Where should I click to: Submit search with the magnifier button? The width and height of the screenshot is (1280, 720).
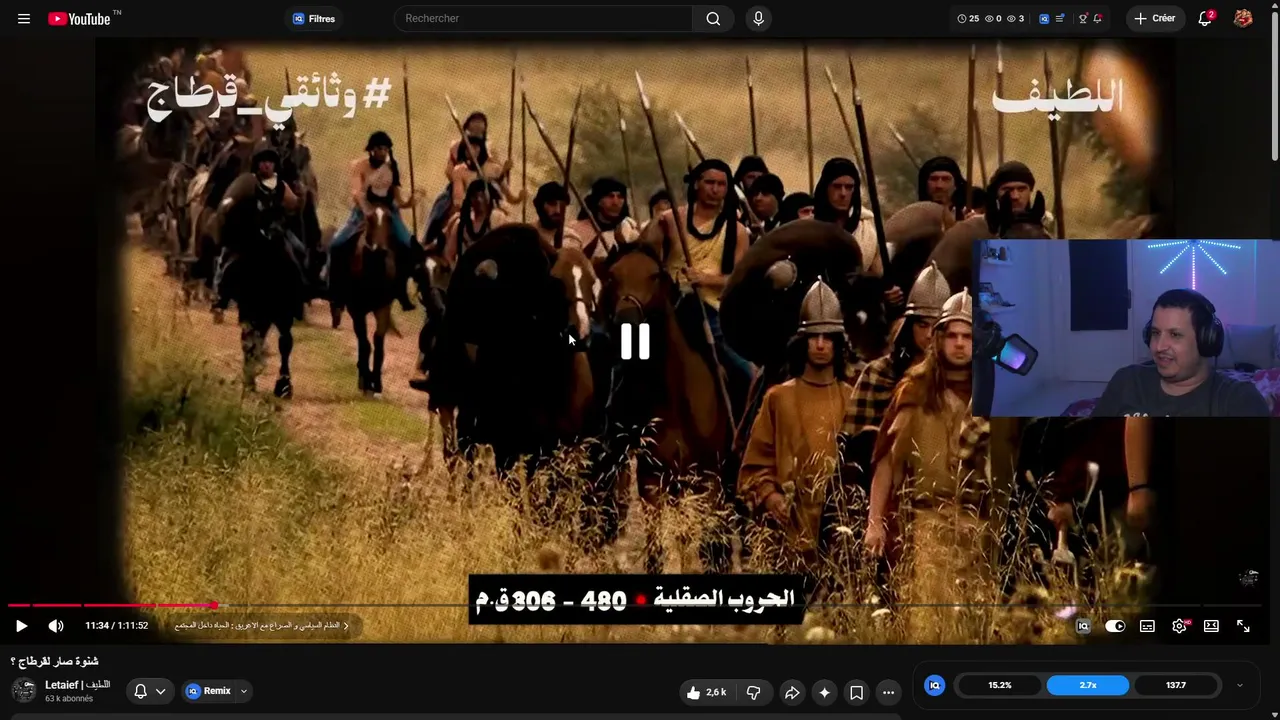pyautogui.click(x=713, y=19)
